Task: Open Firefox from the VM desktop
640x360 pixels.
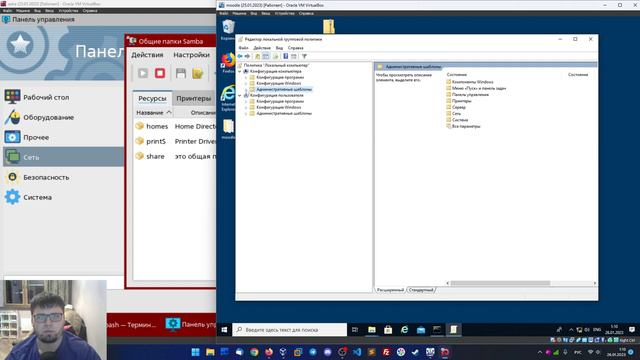Action: coord(228,62)
